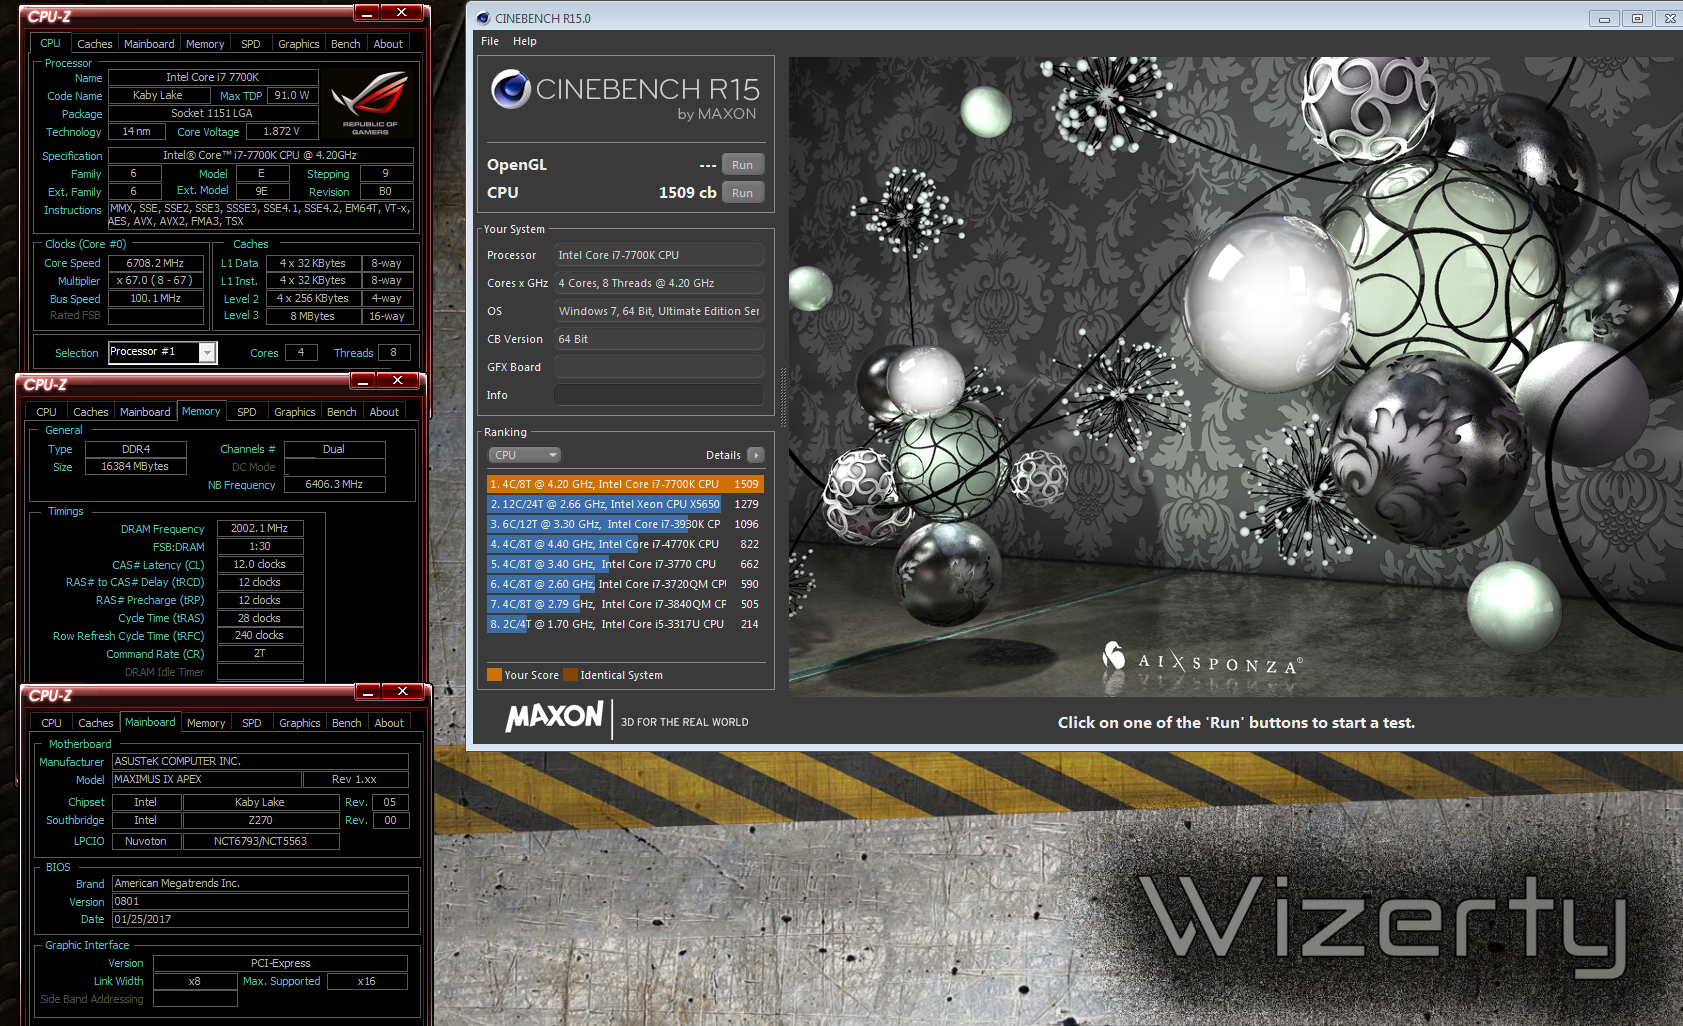Click the rendered Cinebench scene image
The image size is (1683, 1026).
pos(1235,376)
